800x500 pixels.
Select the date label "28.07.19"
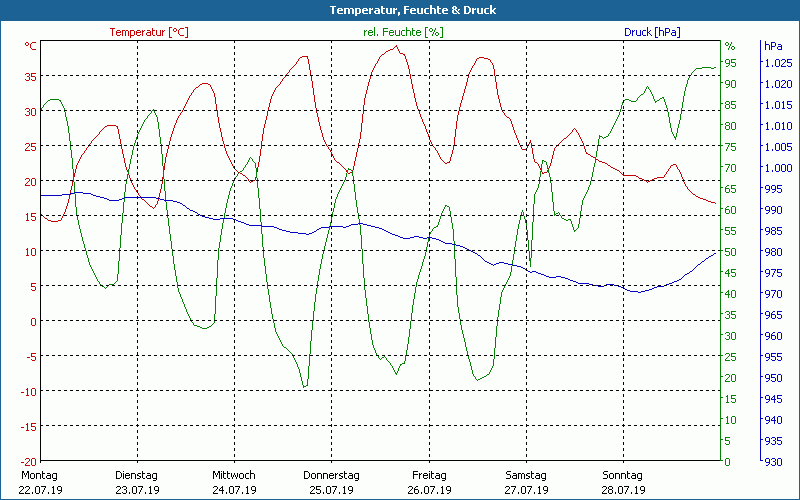point(623,490)
